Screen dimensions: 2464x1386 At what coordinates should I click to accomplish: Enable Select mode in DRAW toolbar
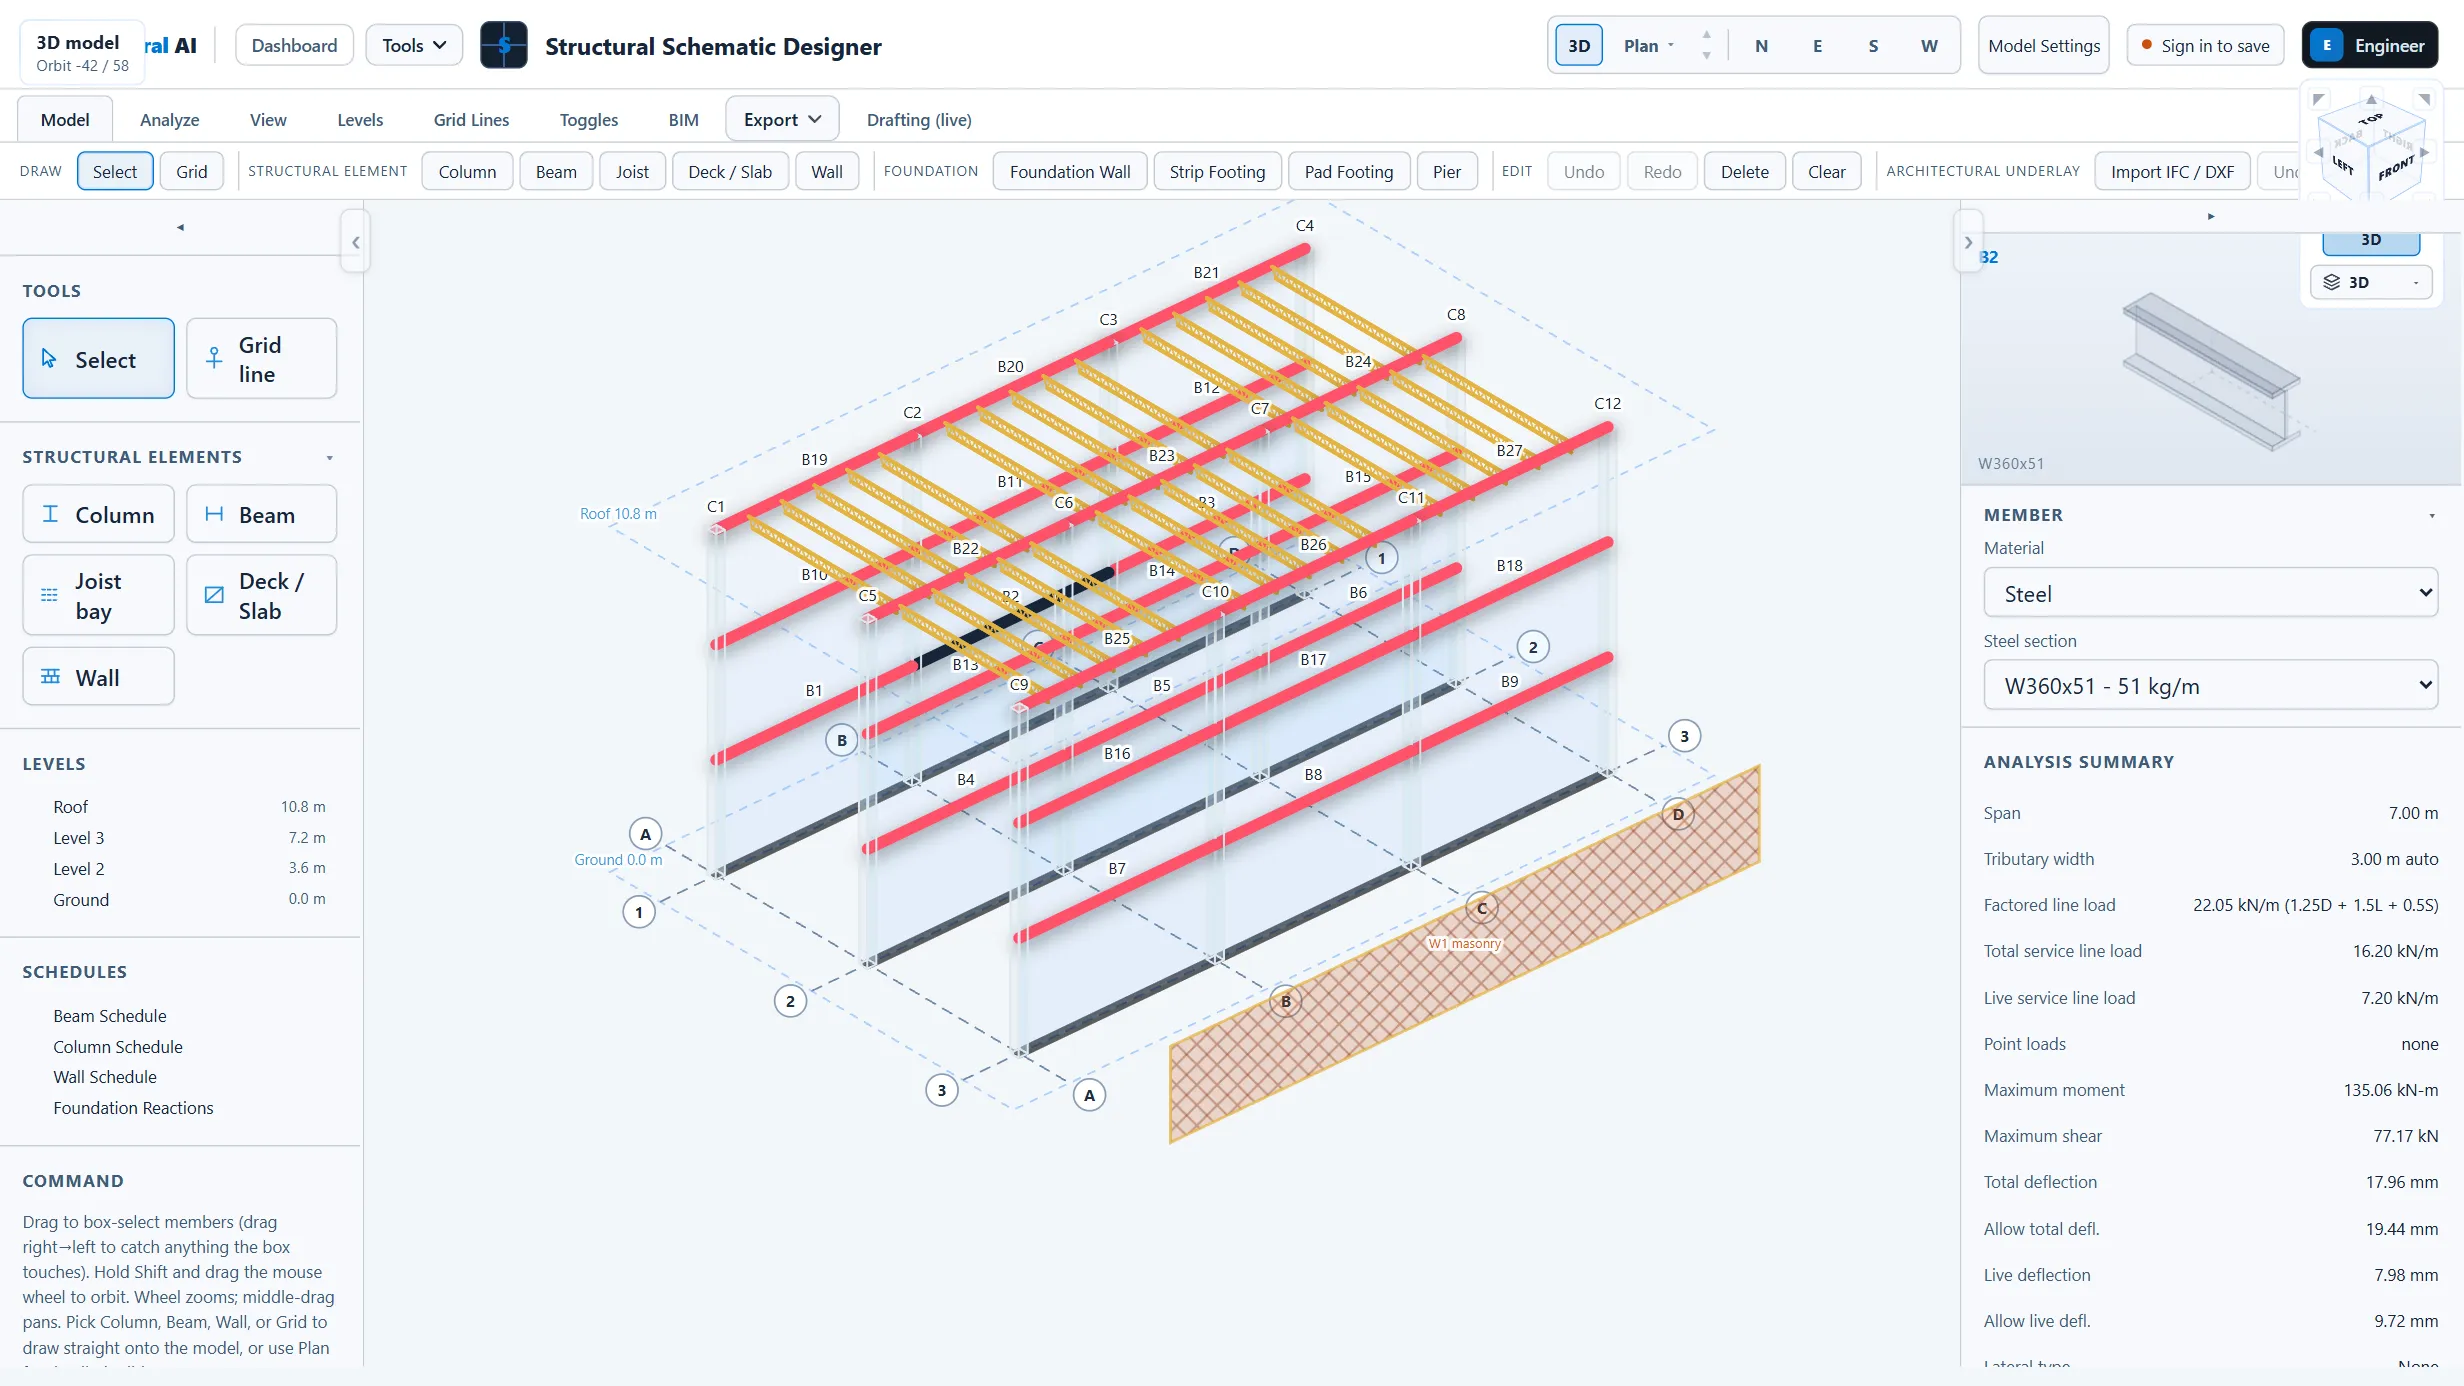pos(115,171)
